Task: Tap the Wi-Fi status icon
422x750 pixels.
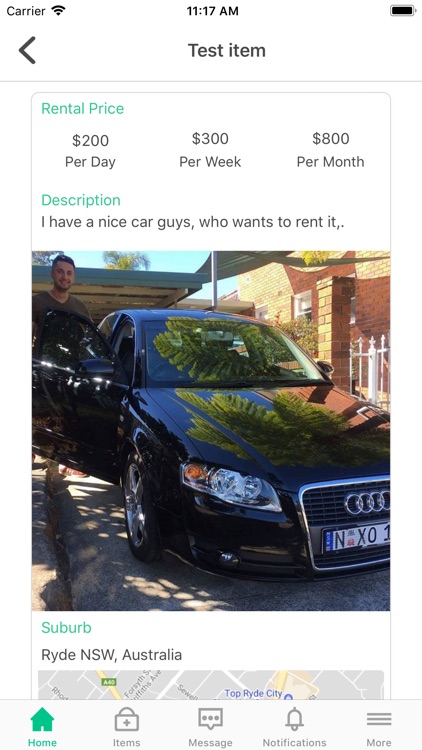Action: [58, 11]
